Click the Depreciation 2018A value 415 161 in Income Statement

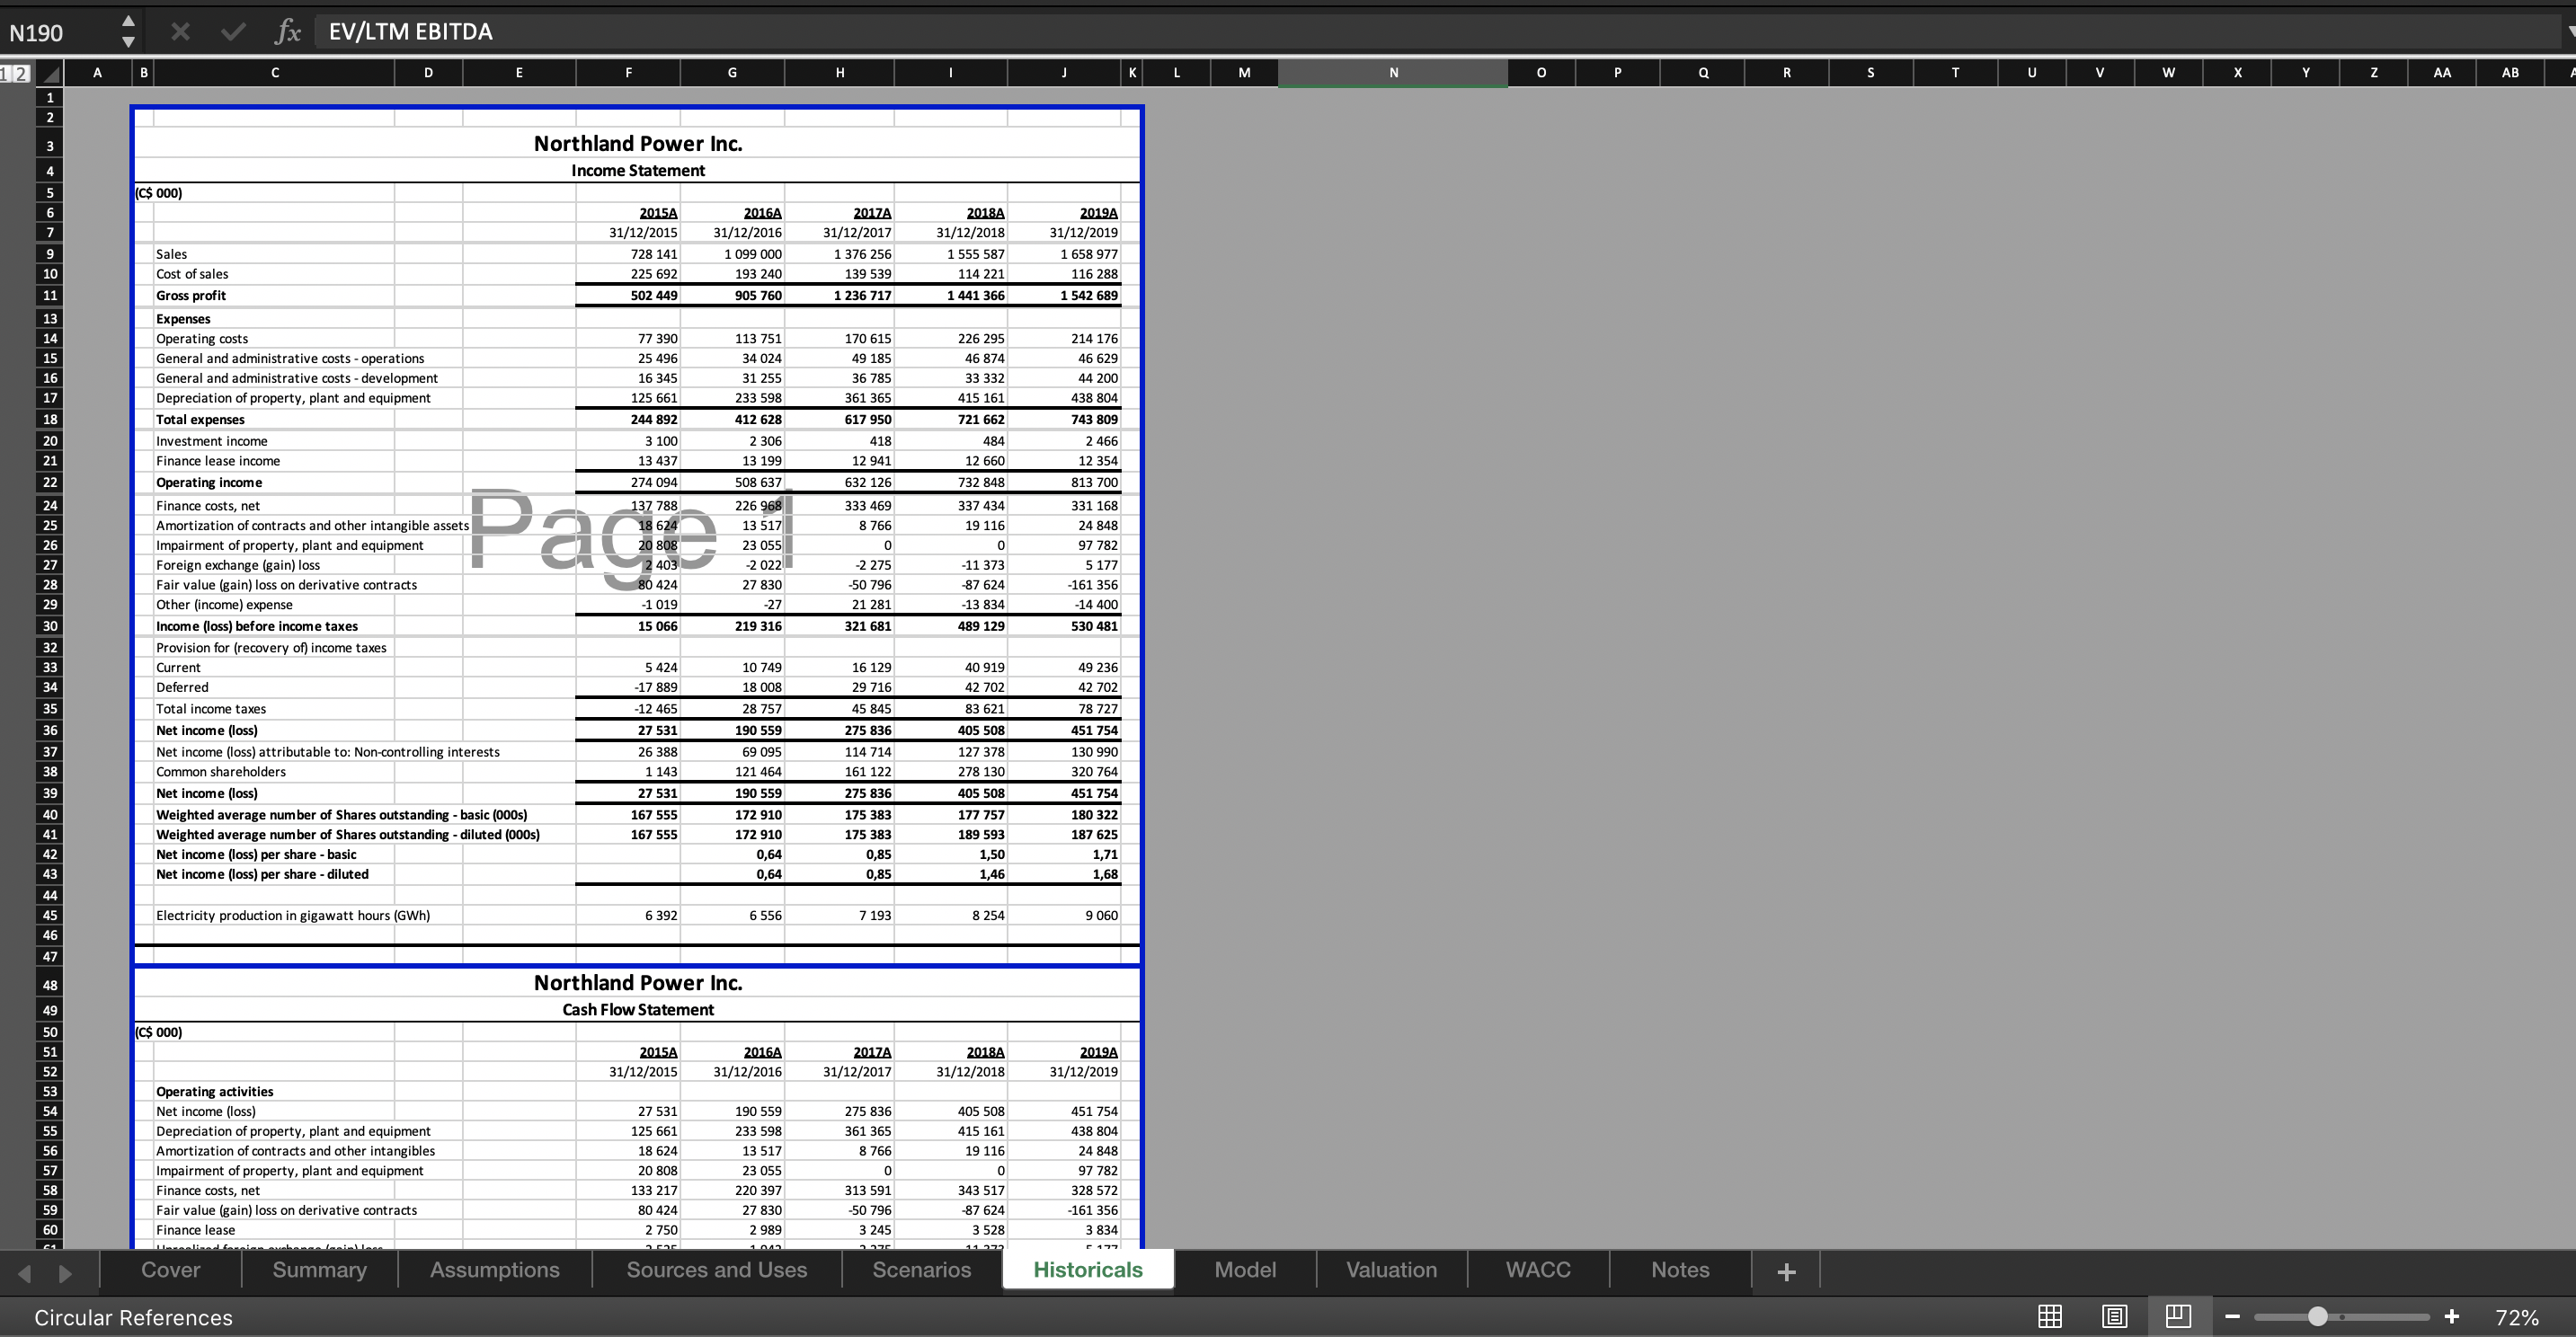coord(981,398)
